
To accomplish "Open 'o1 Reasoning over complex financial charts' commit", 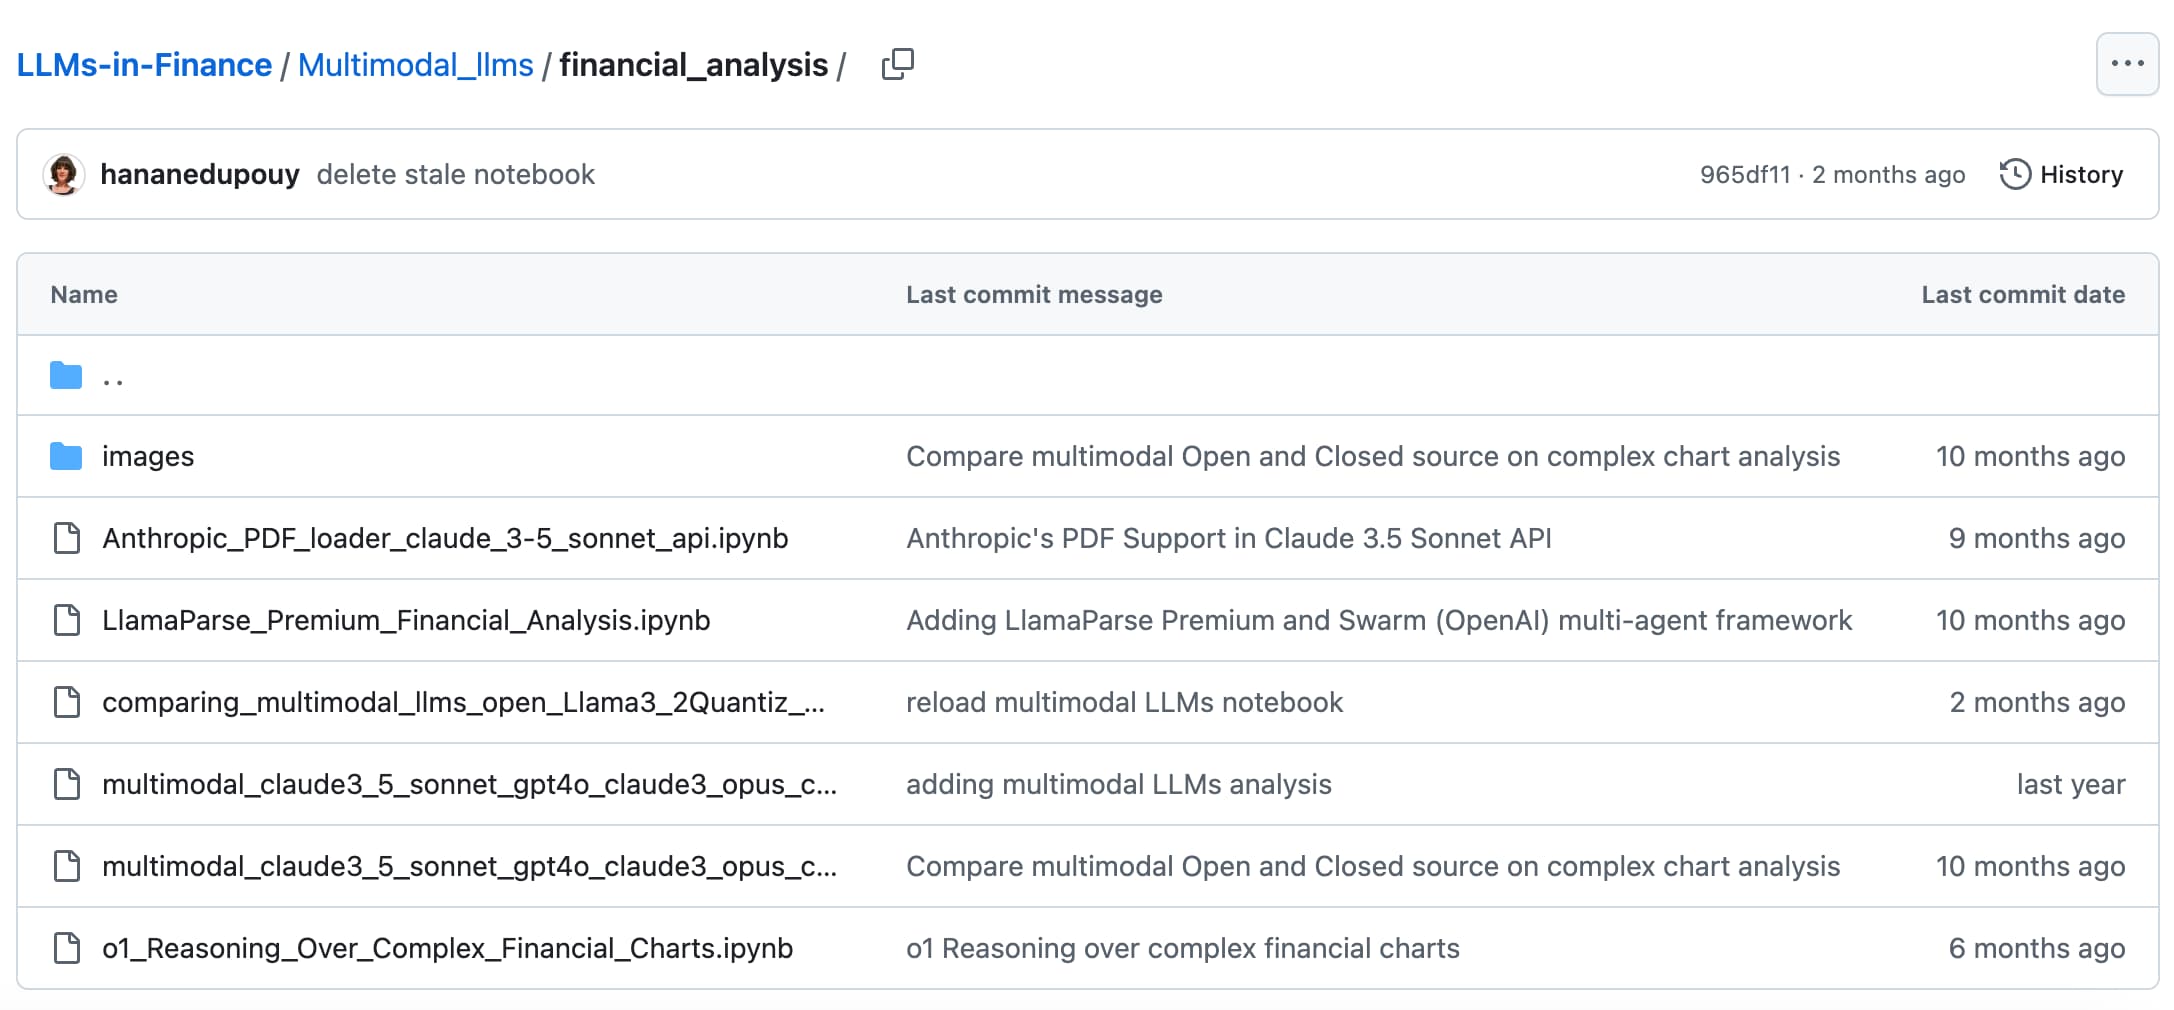I will click(1183, 948).
